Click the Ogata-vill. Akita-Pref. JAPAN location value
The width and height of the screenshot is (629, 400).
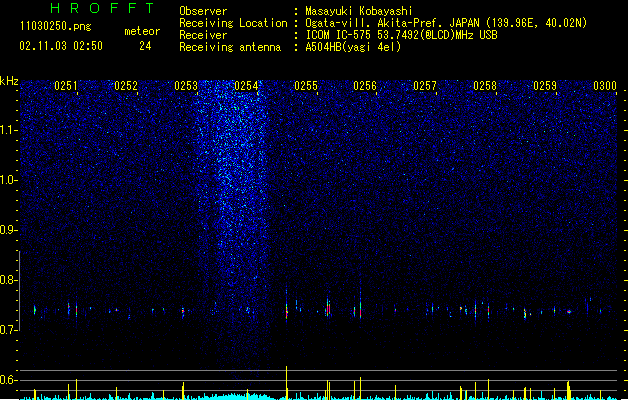pos(446,23)
